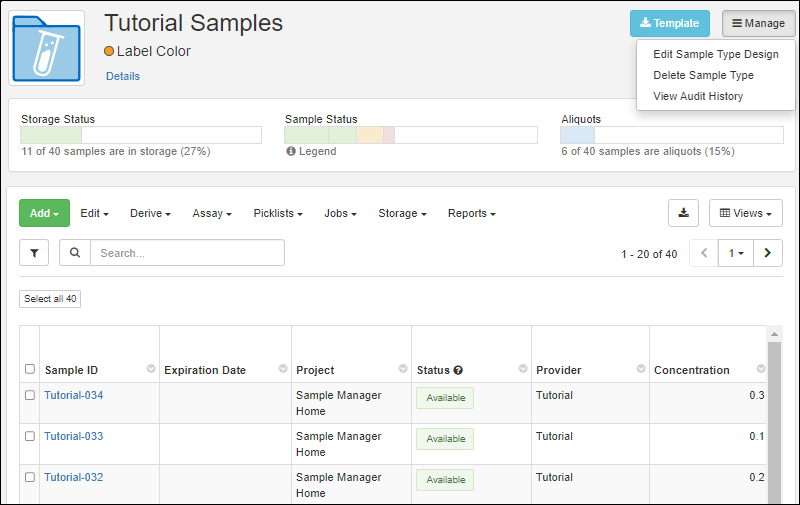
Task: Click the search magnifier icon
Action: pyautogui.click(x=75, y=253)
